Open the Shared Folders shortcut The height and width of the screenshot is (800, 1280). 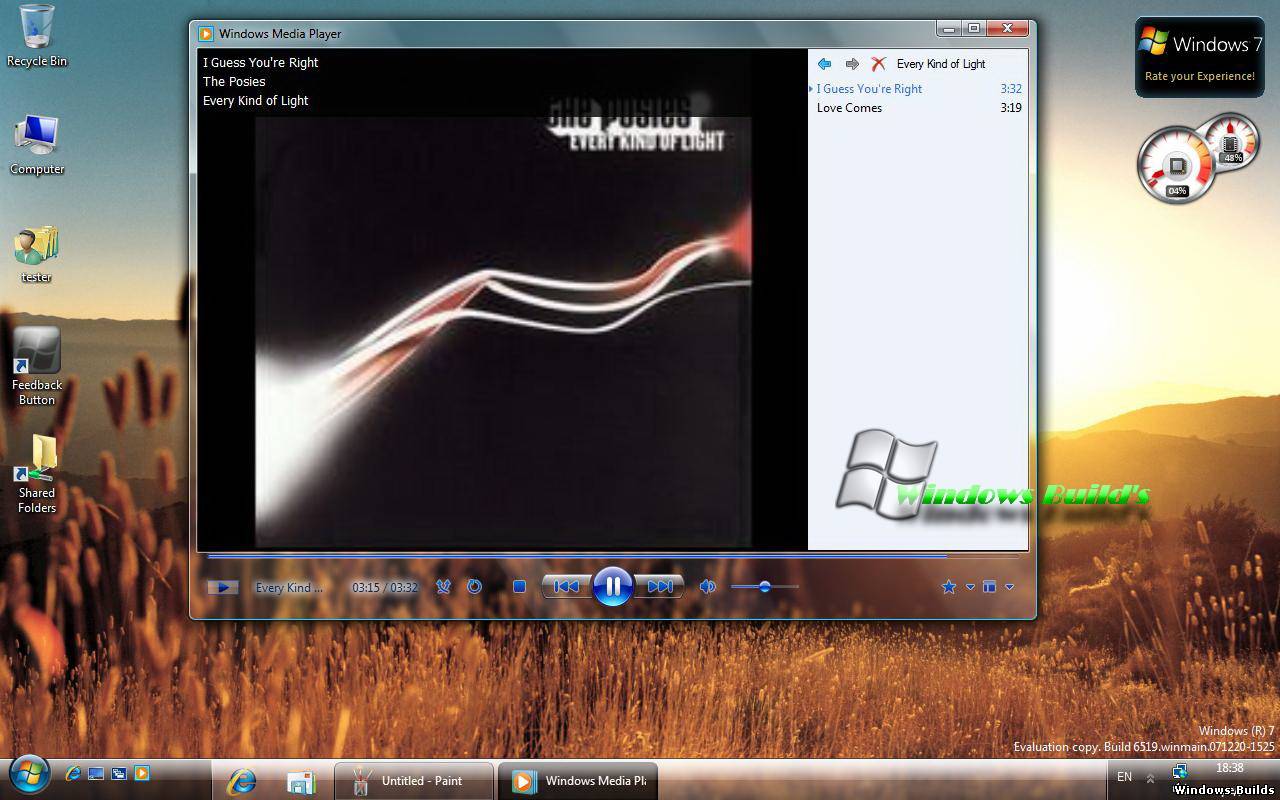(37, 474)
